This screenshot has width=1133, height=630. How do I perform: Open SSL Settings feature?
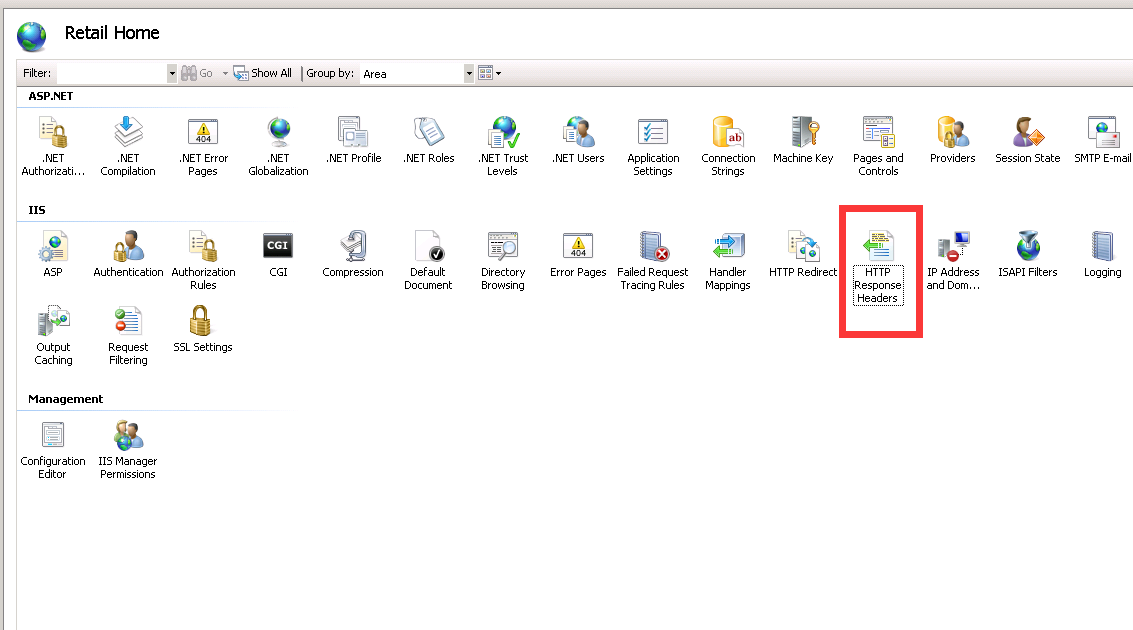(203, 329)
